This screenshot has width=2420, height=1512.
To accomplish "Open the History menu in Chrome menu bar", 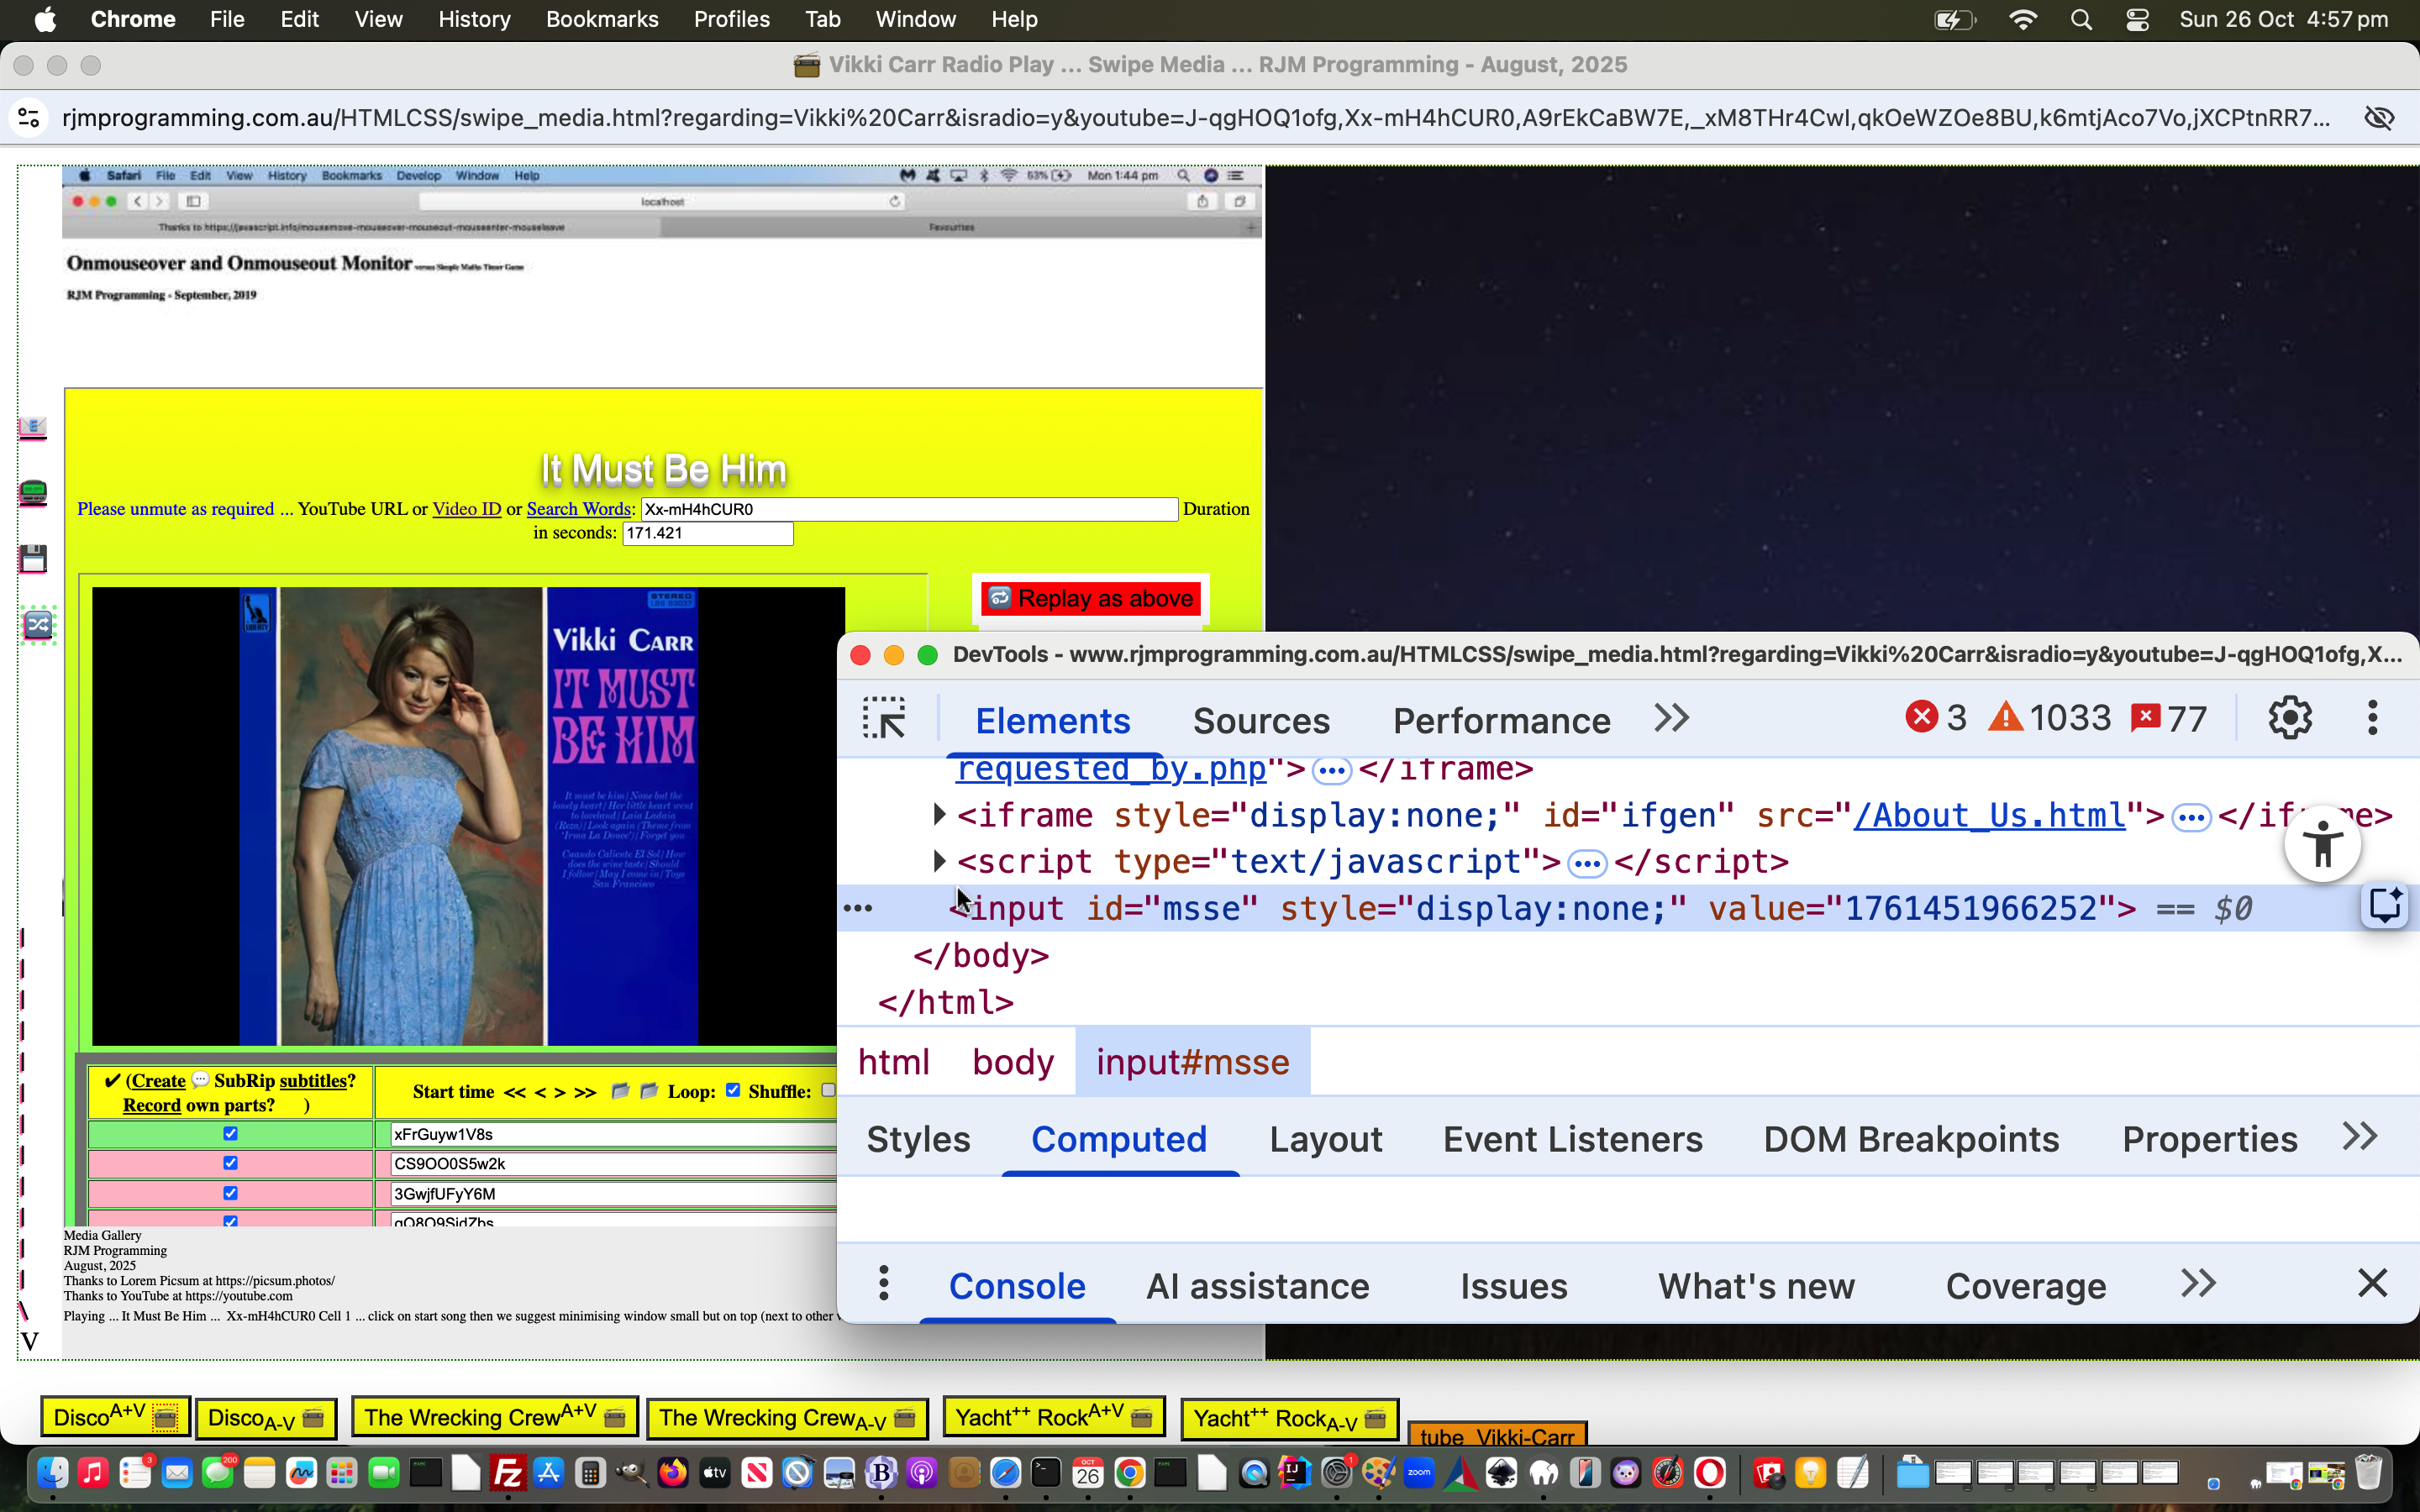I will (474, 19).
